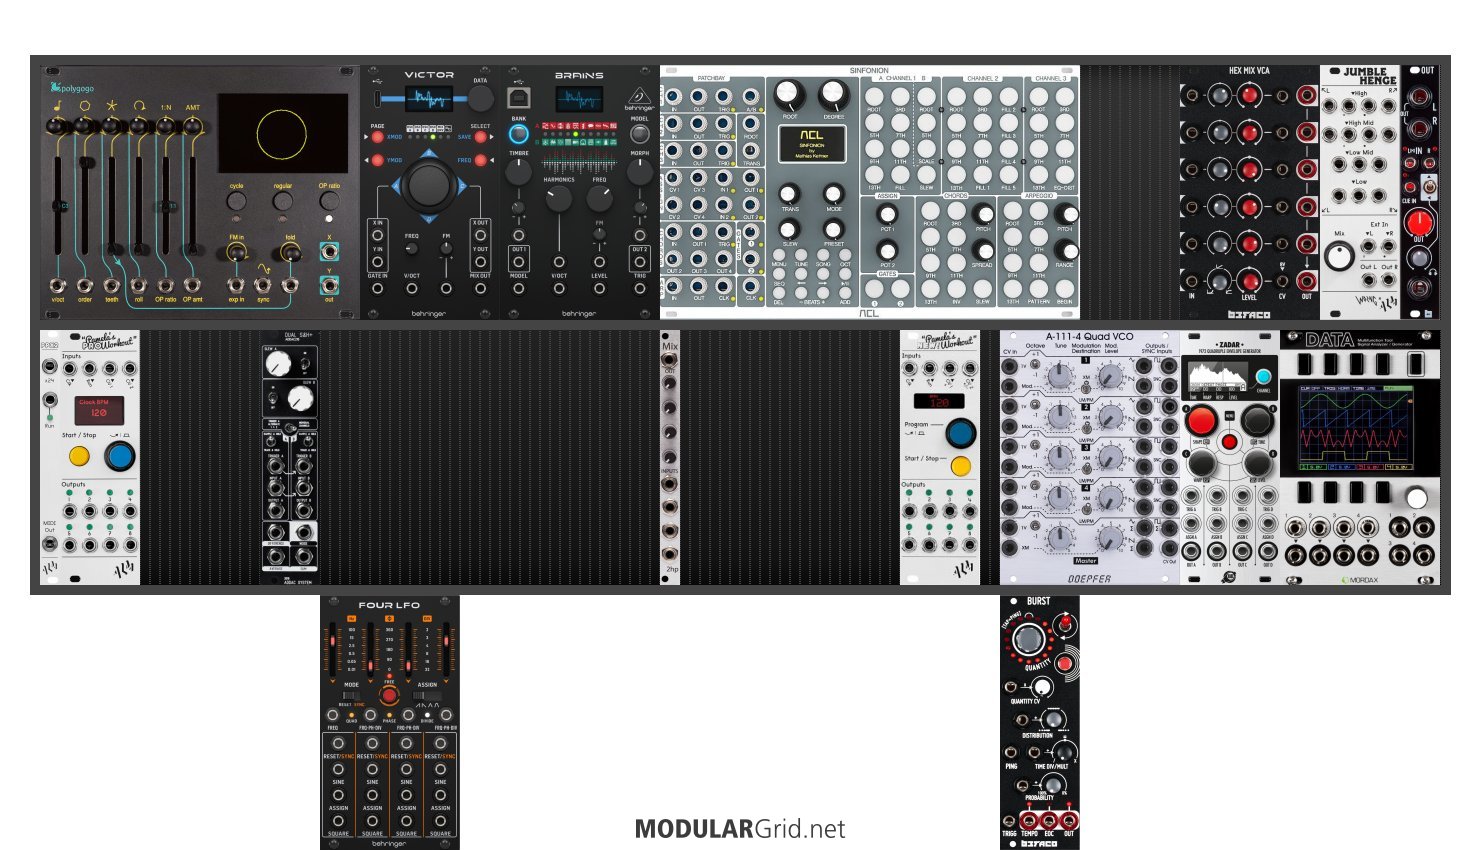1481x850 pixels.
Task: Click the up arrow on Victor's joystick
Action: coord(429,153)
